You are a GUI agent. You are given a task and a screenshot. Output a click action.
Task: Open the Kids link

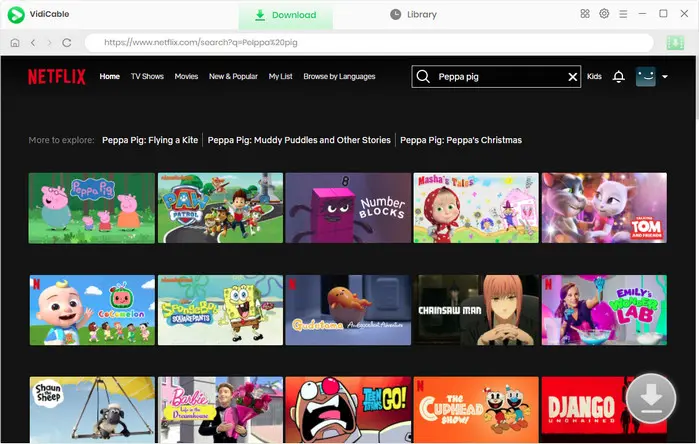pos(594,77)
